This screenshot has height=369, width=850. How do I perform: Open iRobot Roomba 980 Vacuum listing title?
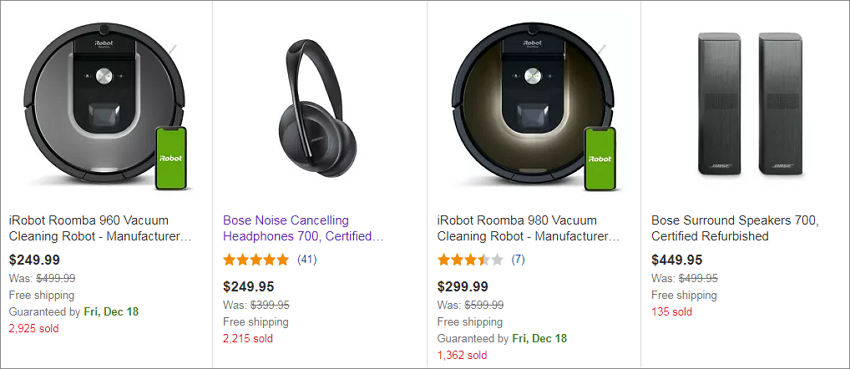coord(529,228)
